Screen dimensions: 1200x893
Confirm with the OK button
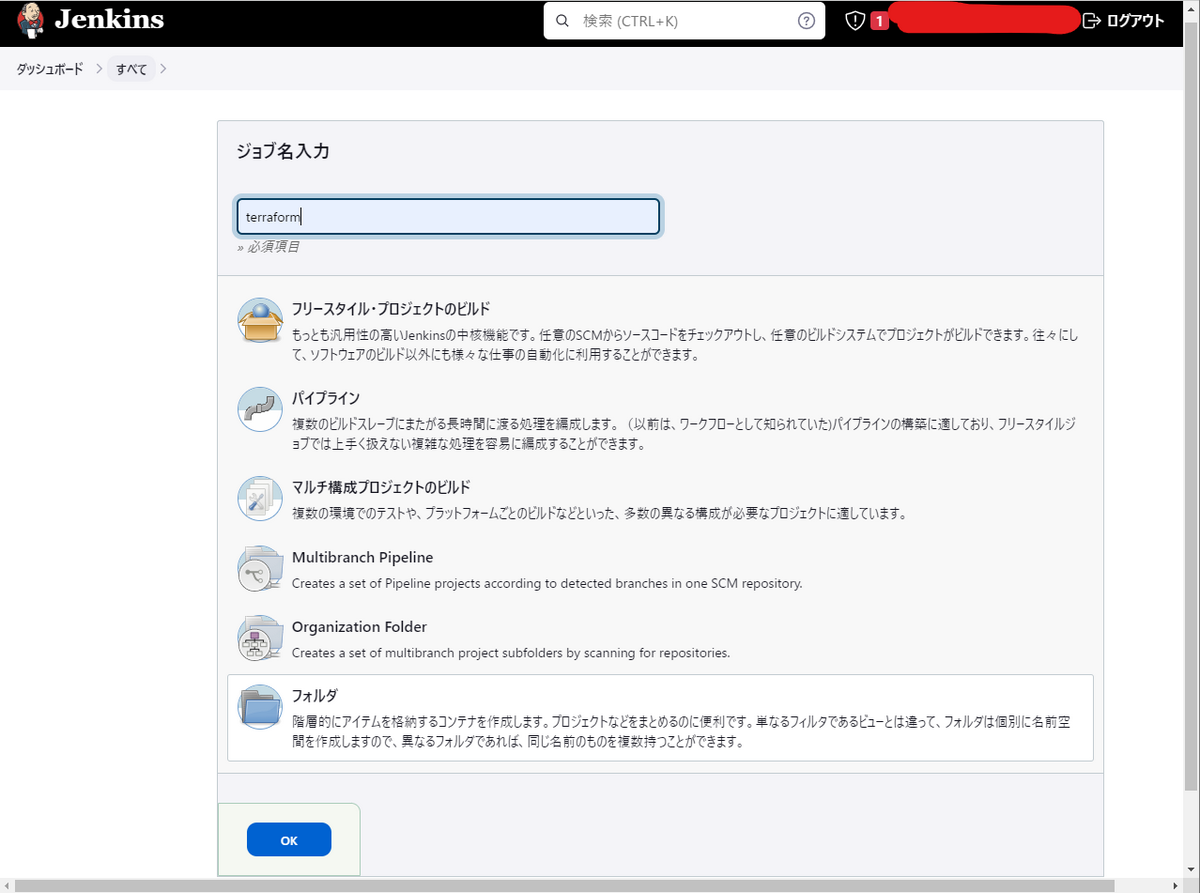tap(289, 840)
